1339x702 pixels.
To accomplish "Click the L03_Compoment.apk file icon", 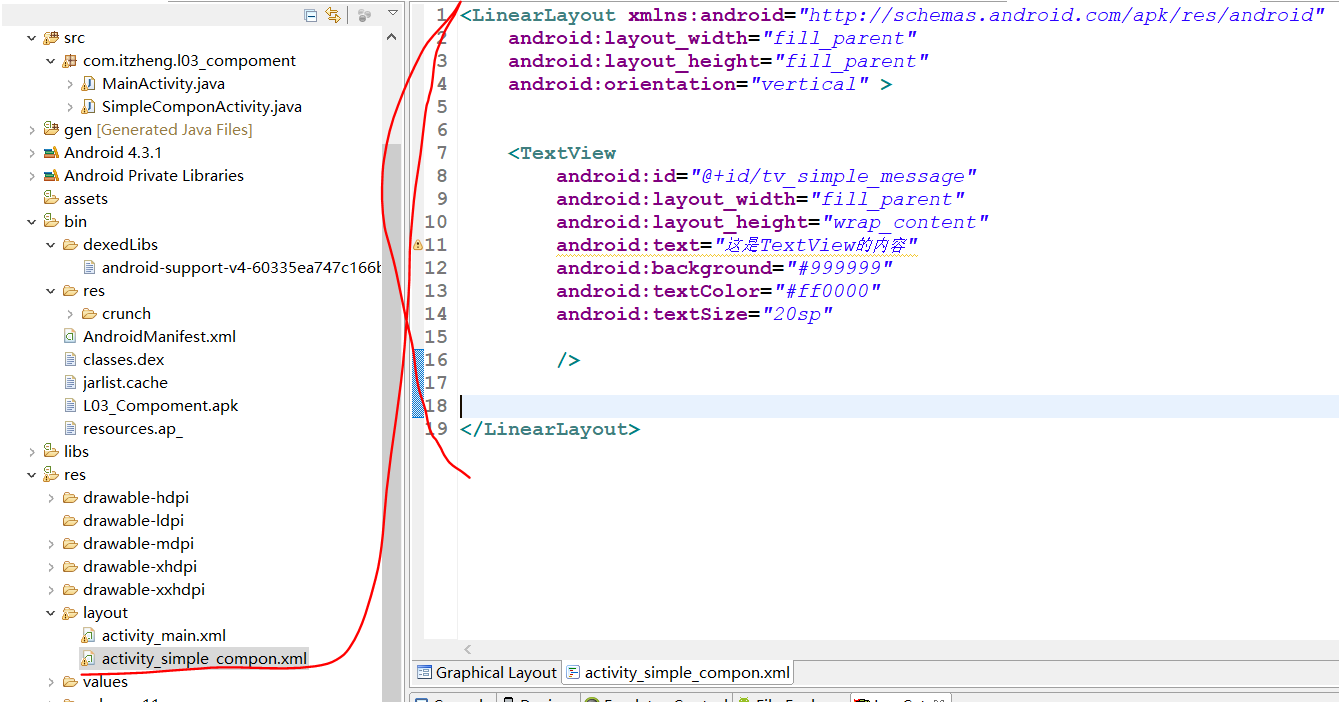I will coord(70,406).
